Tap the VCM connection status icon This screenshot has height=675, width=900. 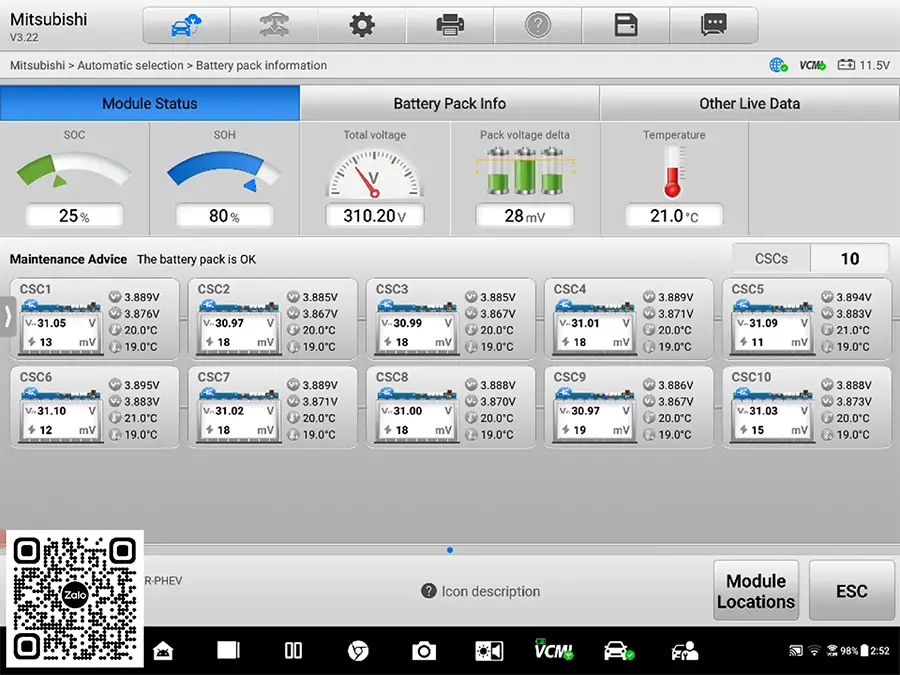812,65
